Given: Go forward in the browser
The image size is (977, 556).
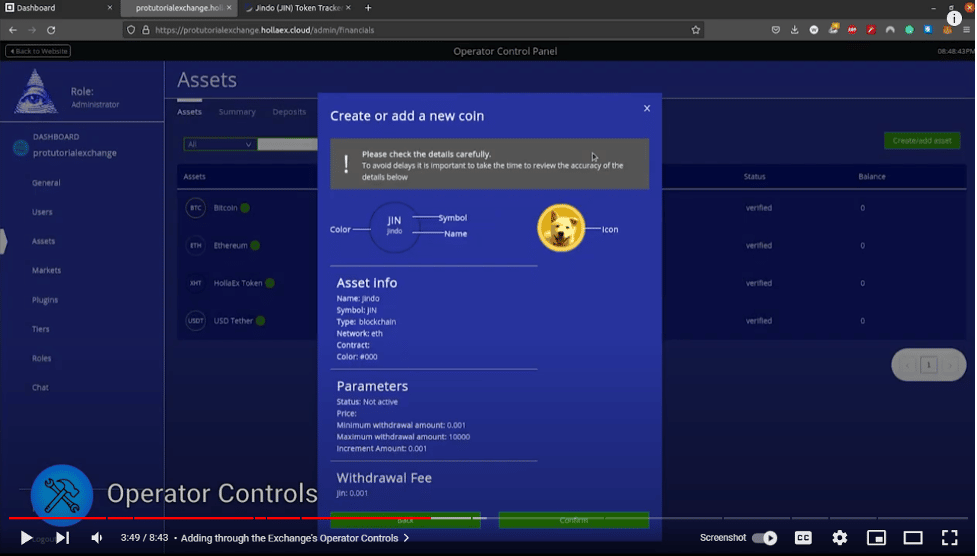Looking at the screenshot, I should 32,30.
